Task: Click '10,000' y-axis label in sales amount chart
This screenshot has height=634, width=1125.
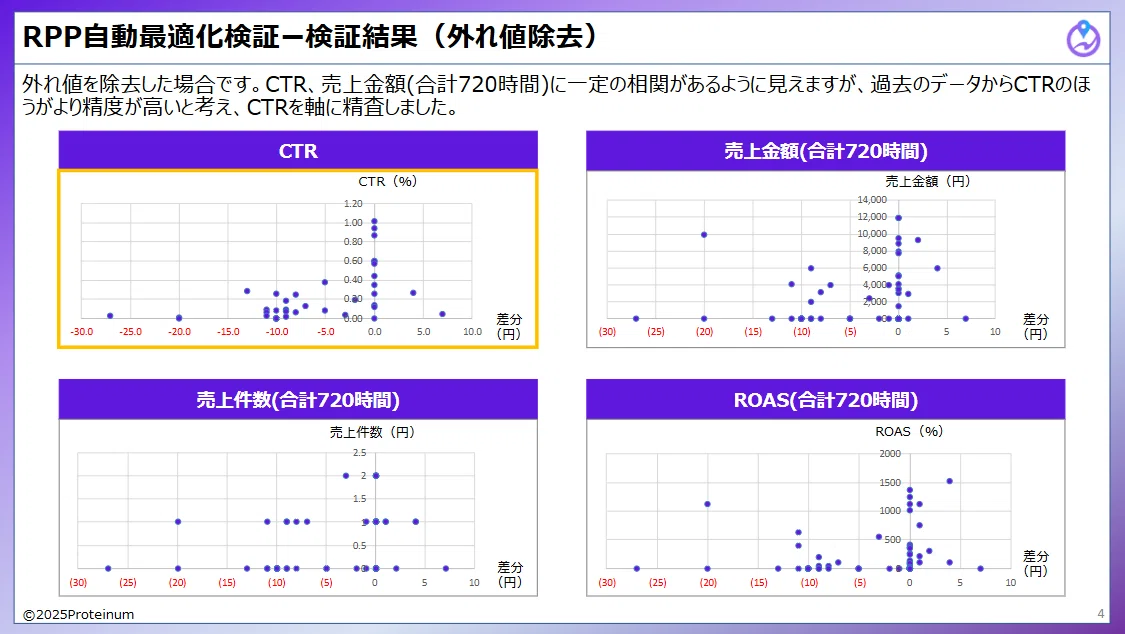Action: [872, 233]
